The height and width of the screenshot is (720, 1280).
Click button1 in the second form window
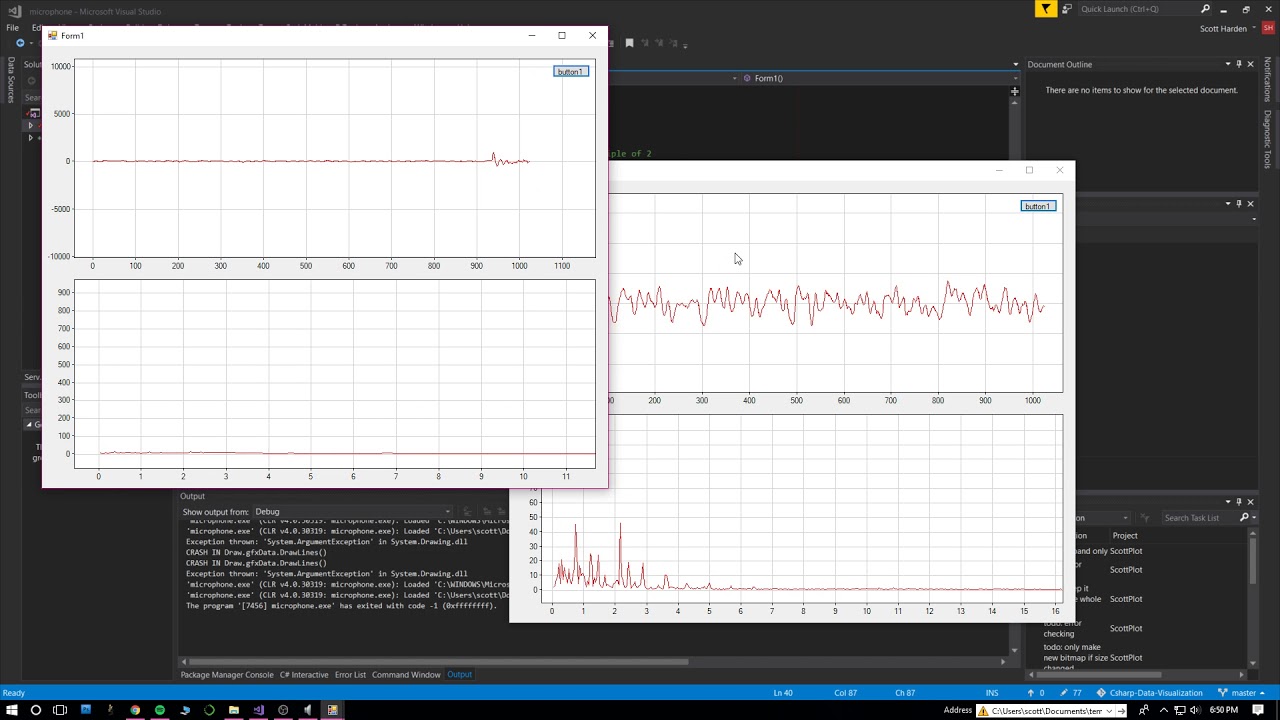[1037, 206]
